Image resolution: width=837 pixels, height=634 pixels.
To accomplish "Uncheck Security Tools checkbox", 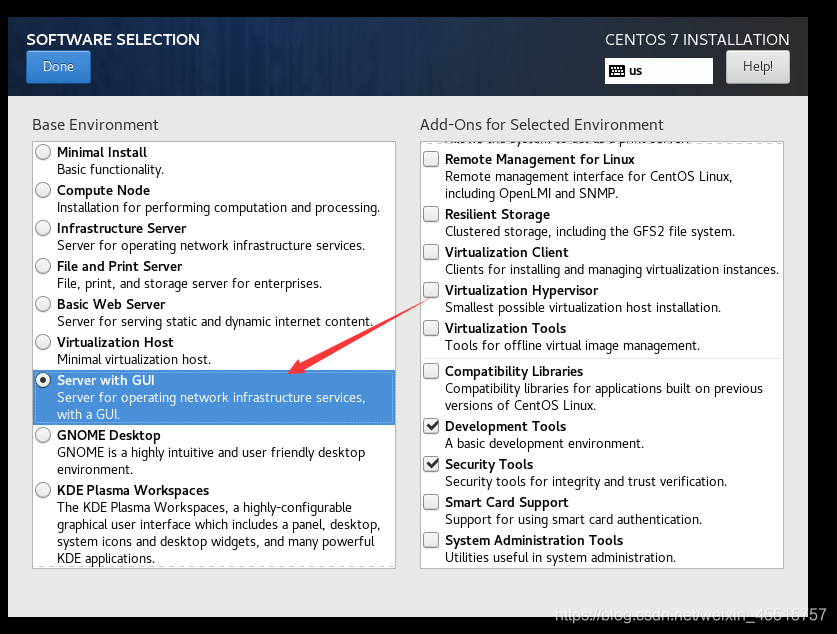I will pyautogui.click(x=431, y=464).
